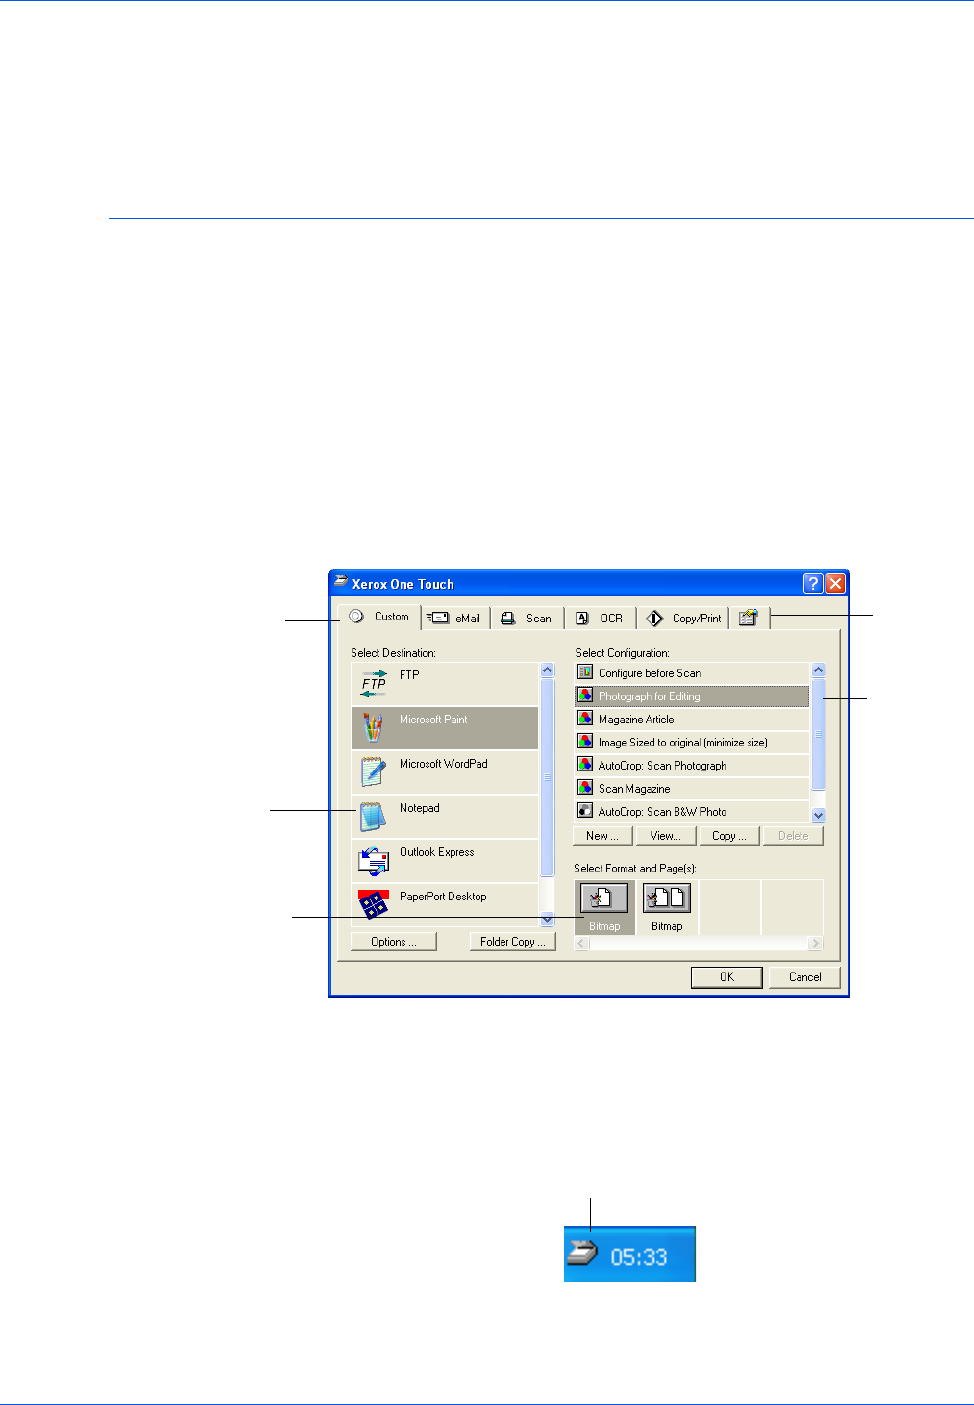Select 'Scan Magazine' configuration text
The image size is (974, 1405).
635,789
